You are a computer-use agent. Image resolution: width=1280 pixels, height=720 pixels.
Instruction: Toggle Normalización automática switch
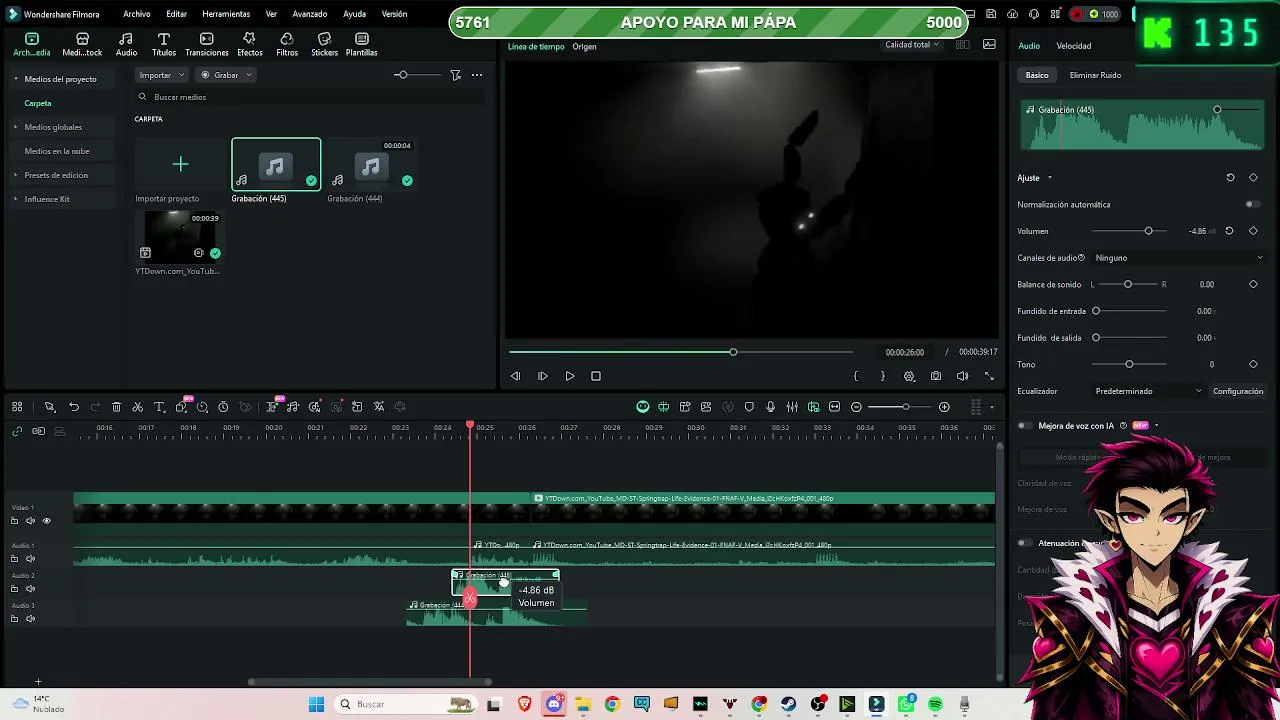pyautogui.click(x=1251, y=204)
